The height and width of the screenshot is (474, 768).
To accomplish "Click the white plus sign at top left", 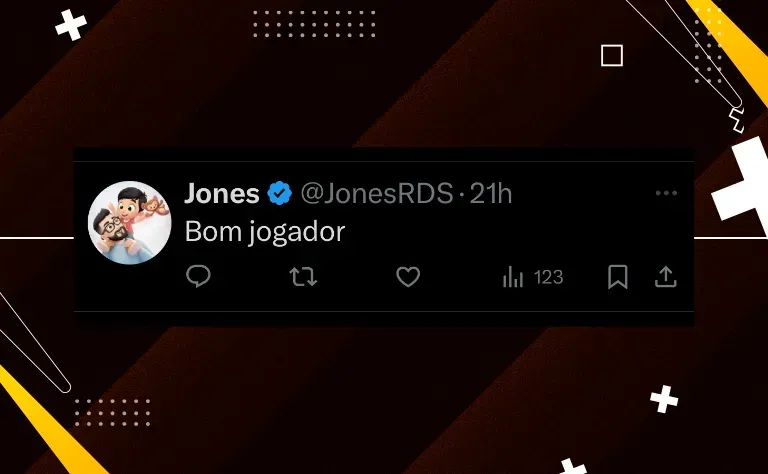I will [71, 24].
